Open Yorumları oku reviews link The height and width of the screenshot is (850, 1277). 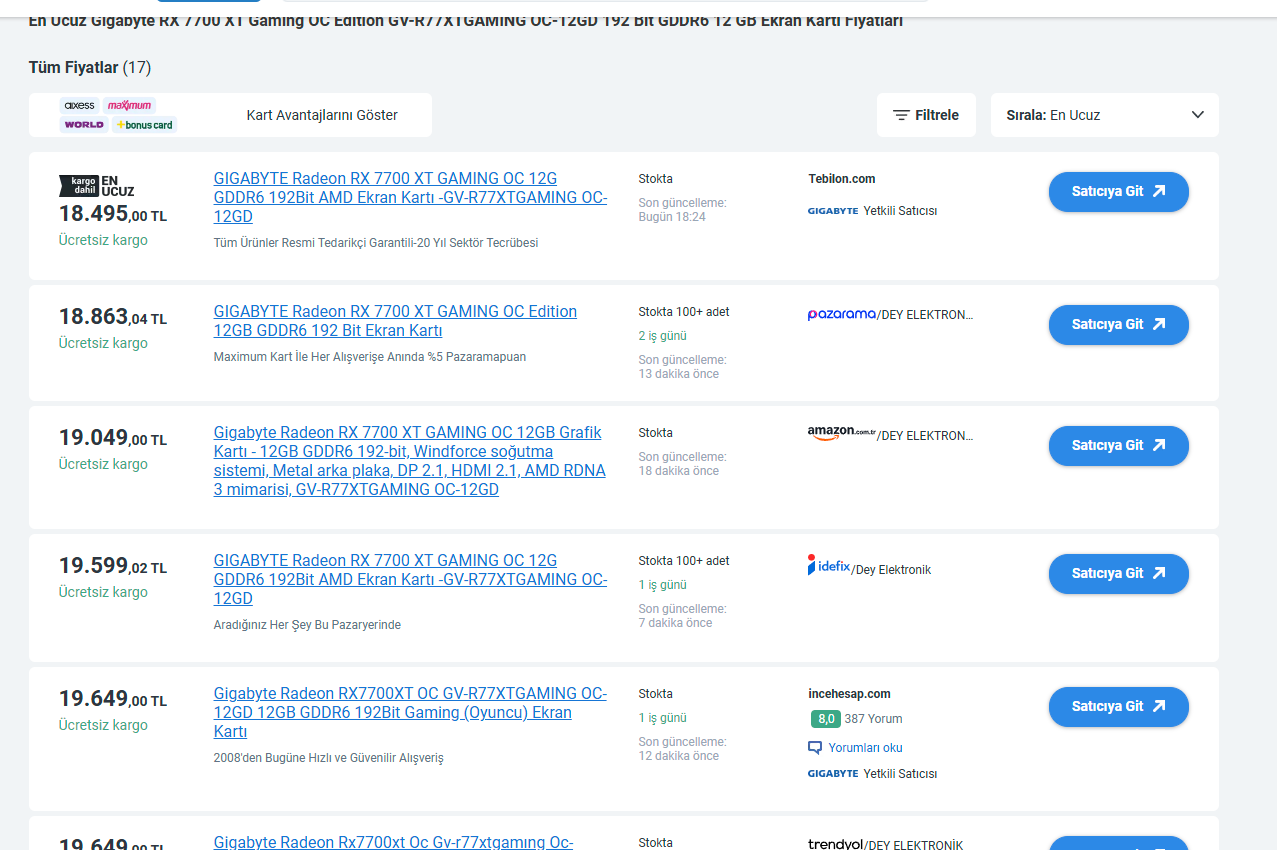[x=855, y=748]
